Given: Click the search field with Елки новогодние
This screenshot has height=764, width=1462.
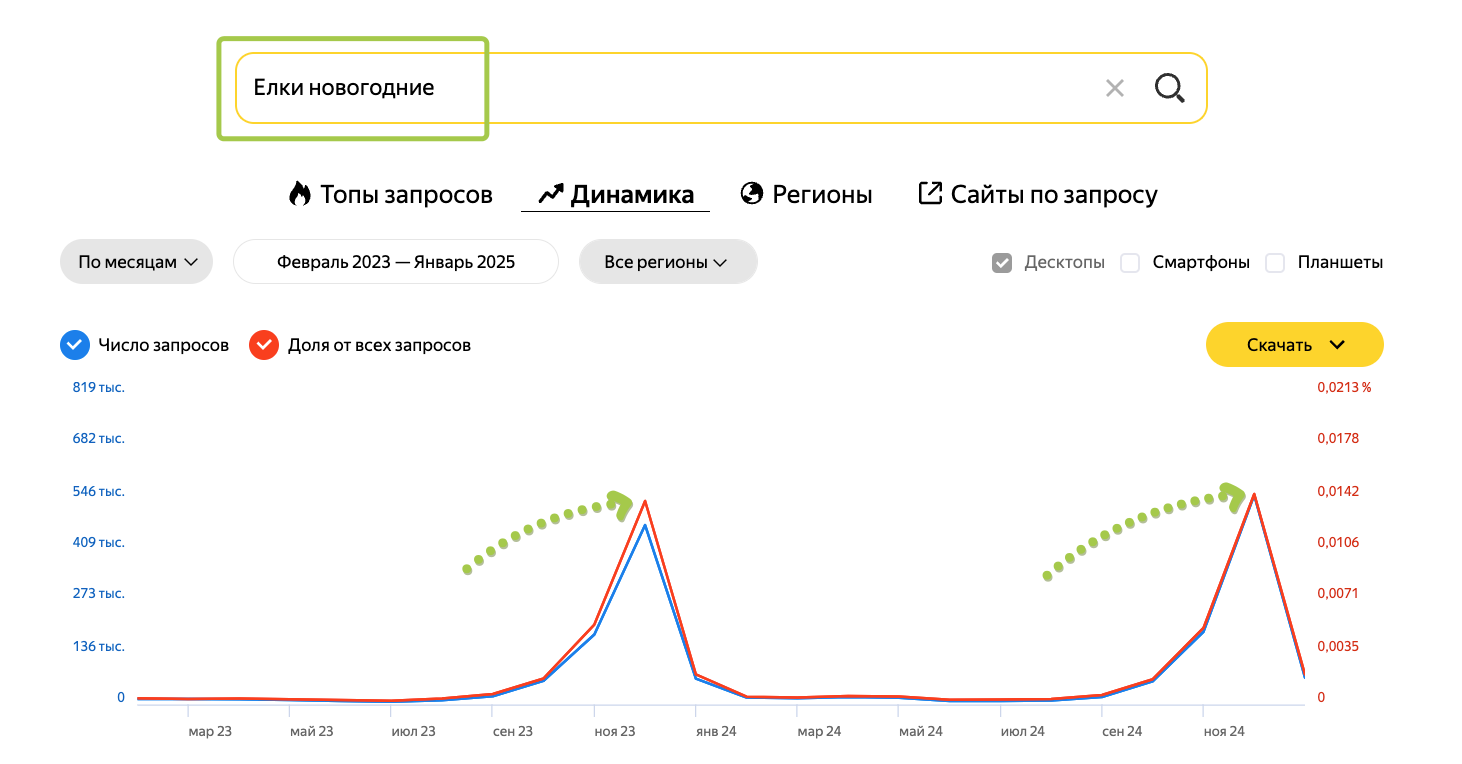Looking at the screenshot, I should coord(660,88).
